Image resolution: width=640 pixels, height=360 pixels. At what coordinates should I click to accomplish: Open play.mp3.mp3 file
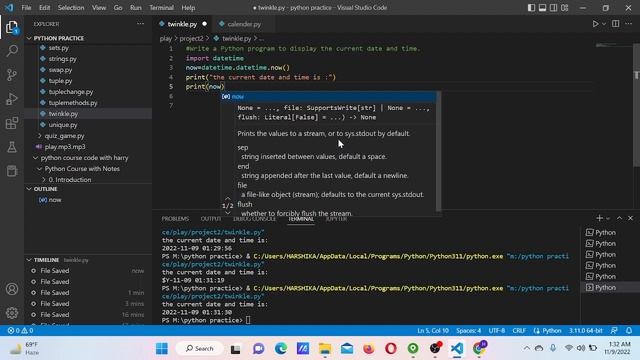[65, 147]
